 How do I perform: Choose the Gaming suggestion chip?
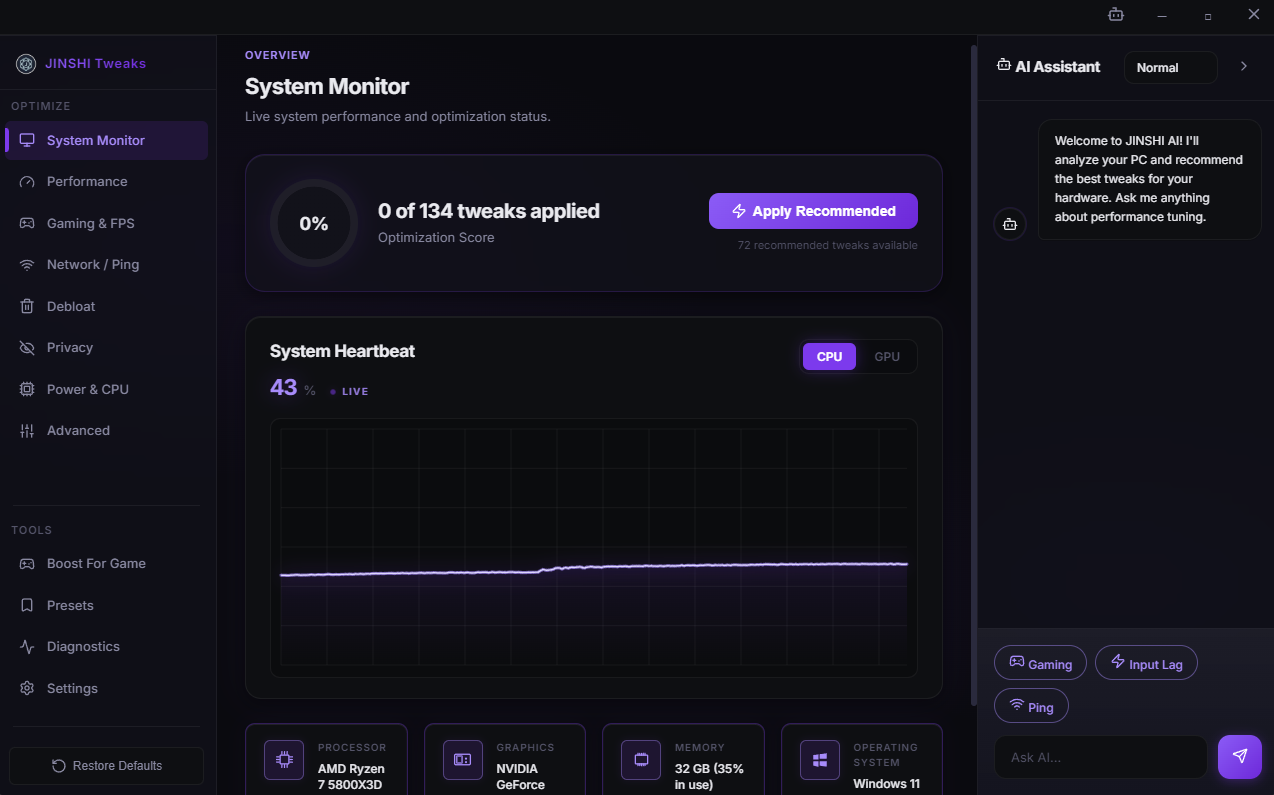pos(1040,663)
